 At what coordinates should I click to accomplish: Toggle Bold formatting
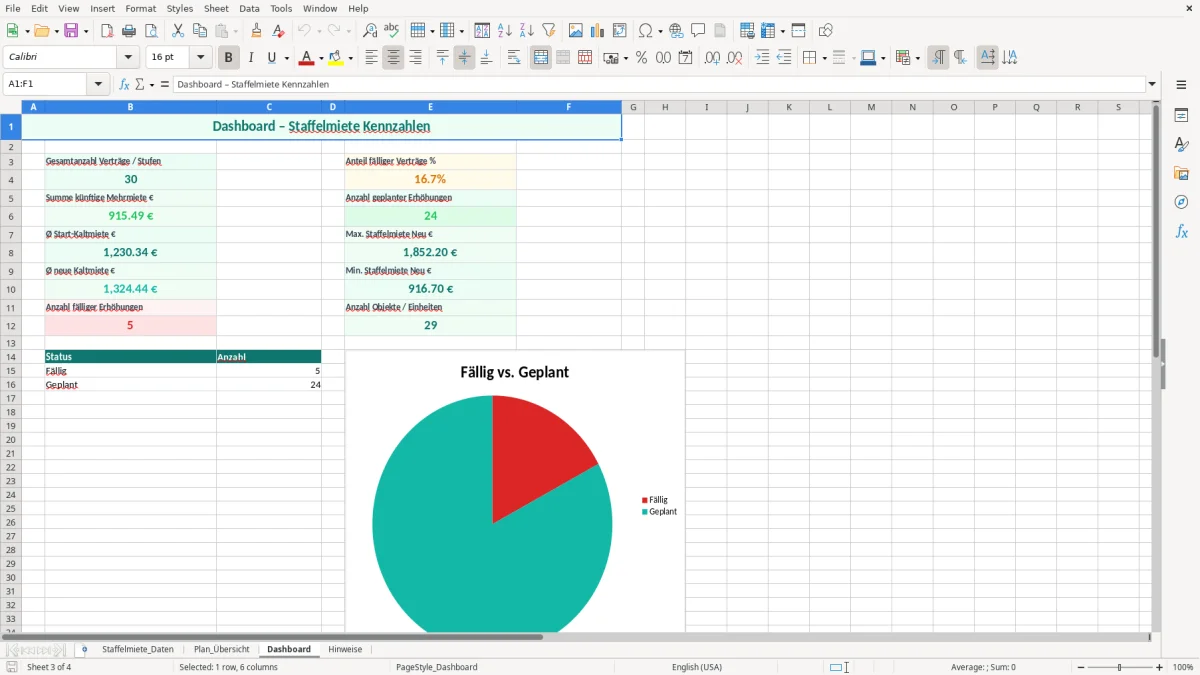point(229,58)
